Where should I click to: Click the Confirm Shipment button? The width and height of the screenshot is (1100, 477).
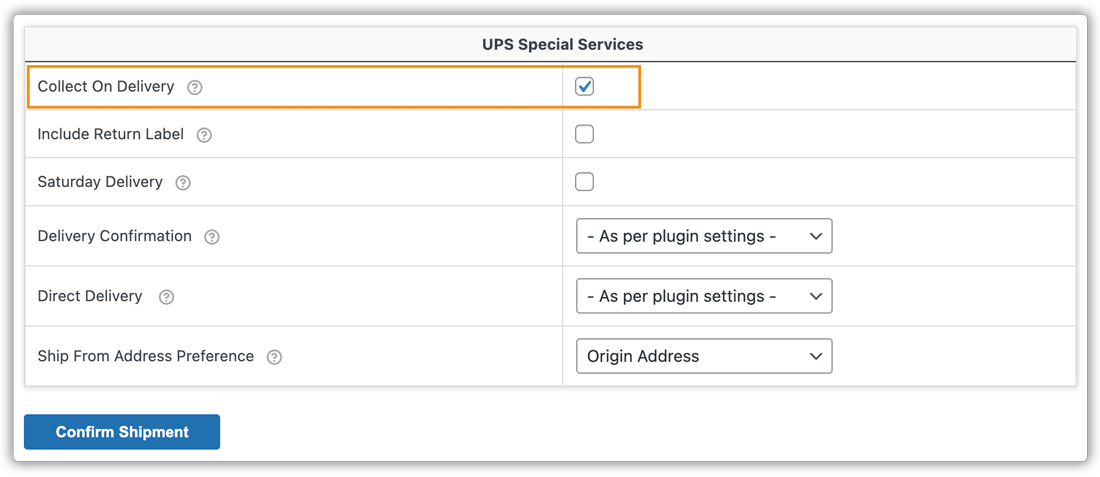pos(122,432)
